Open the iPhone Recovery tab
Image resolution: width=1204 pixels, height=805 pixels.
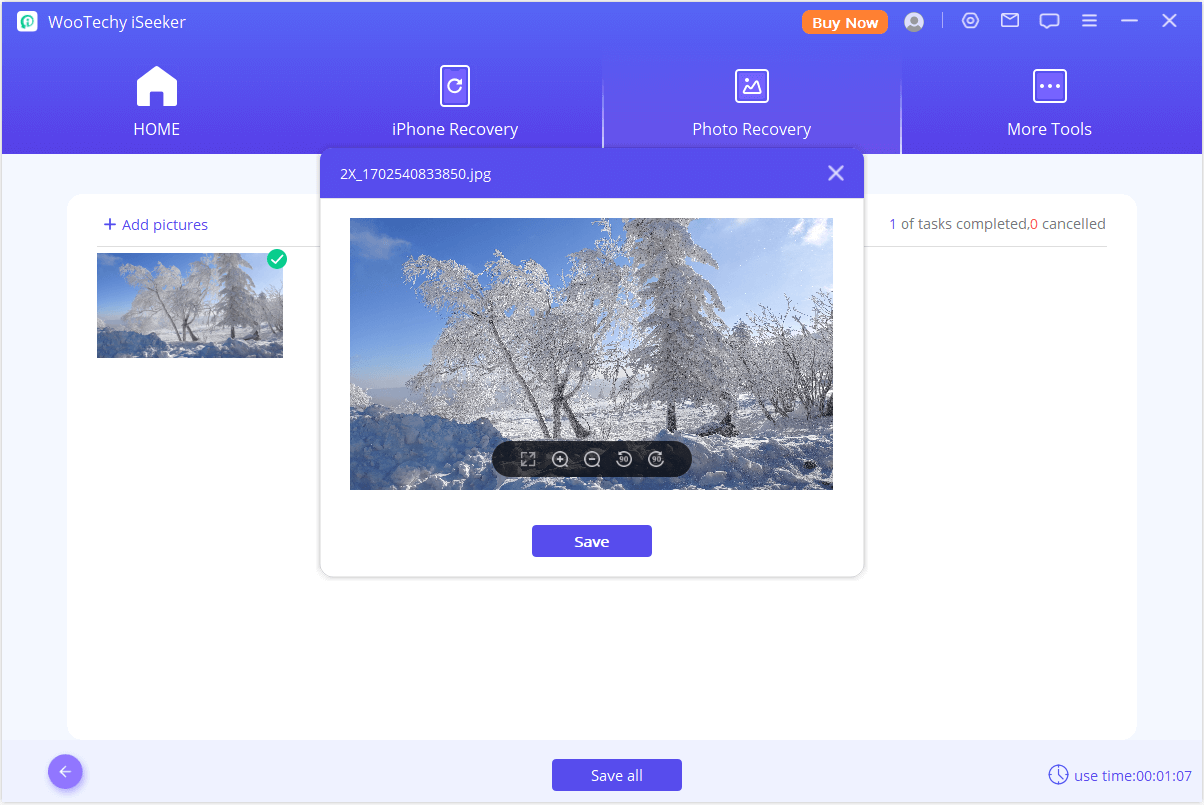[x=455, y=102]
